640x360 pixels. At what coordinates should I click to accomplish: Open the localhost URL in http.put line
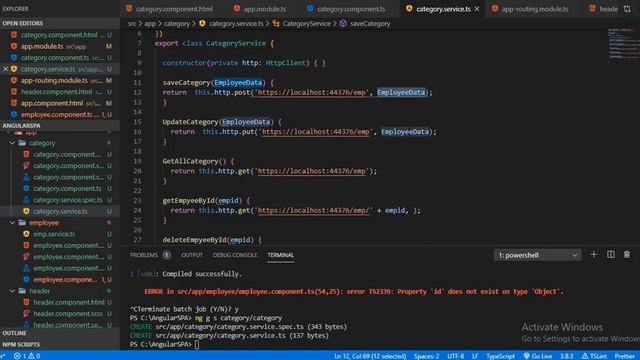coord(316,132)
